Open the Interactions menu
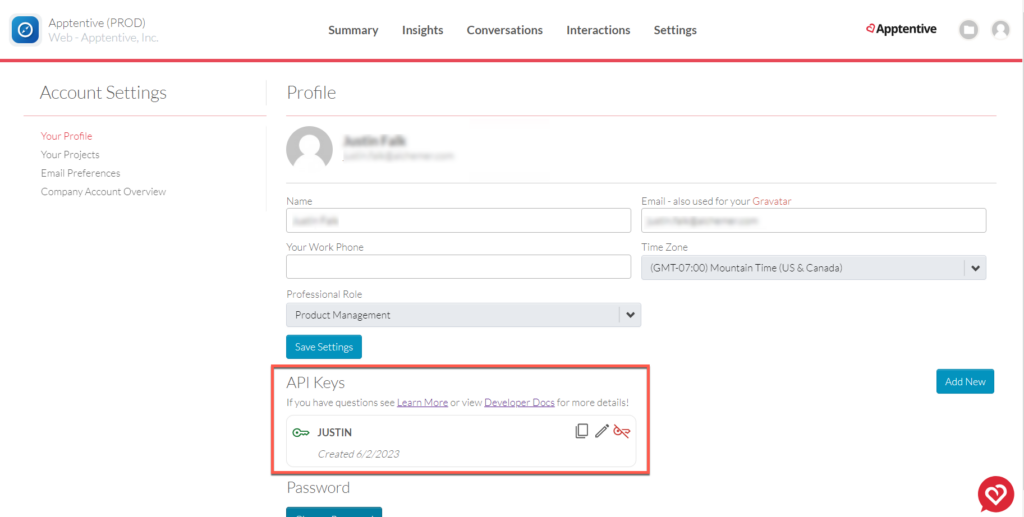This screenshot has height=517, width=1024. 598,30
